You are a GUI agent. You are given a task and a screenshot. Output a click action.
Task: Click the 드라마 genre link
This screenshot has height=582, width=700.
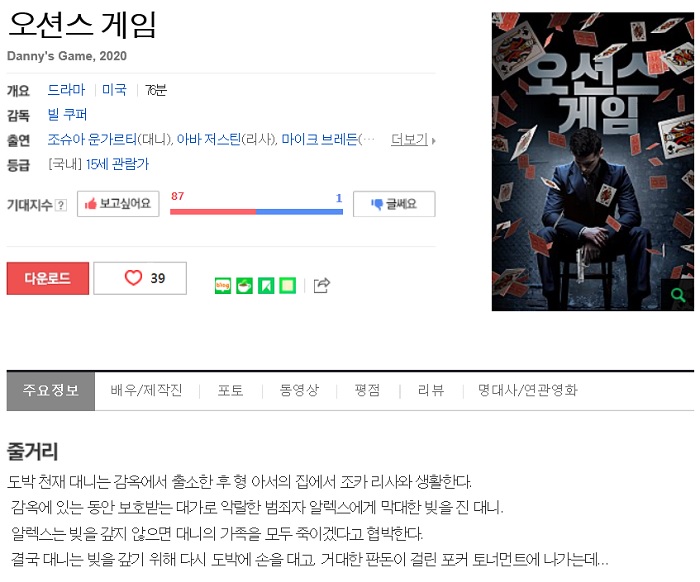pos(66,90)
